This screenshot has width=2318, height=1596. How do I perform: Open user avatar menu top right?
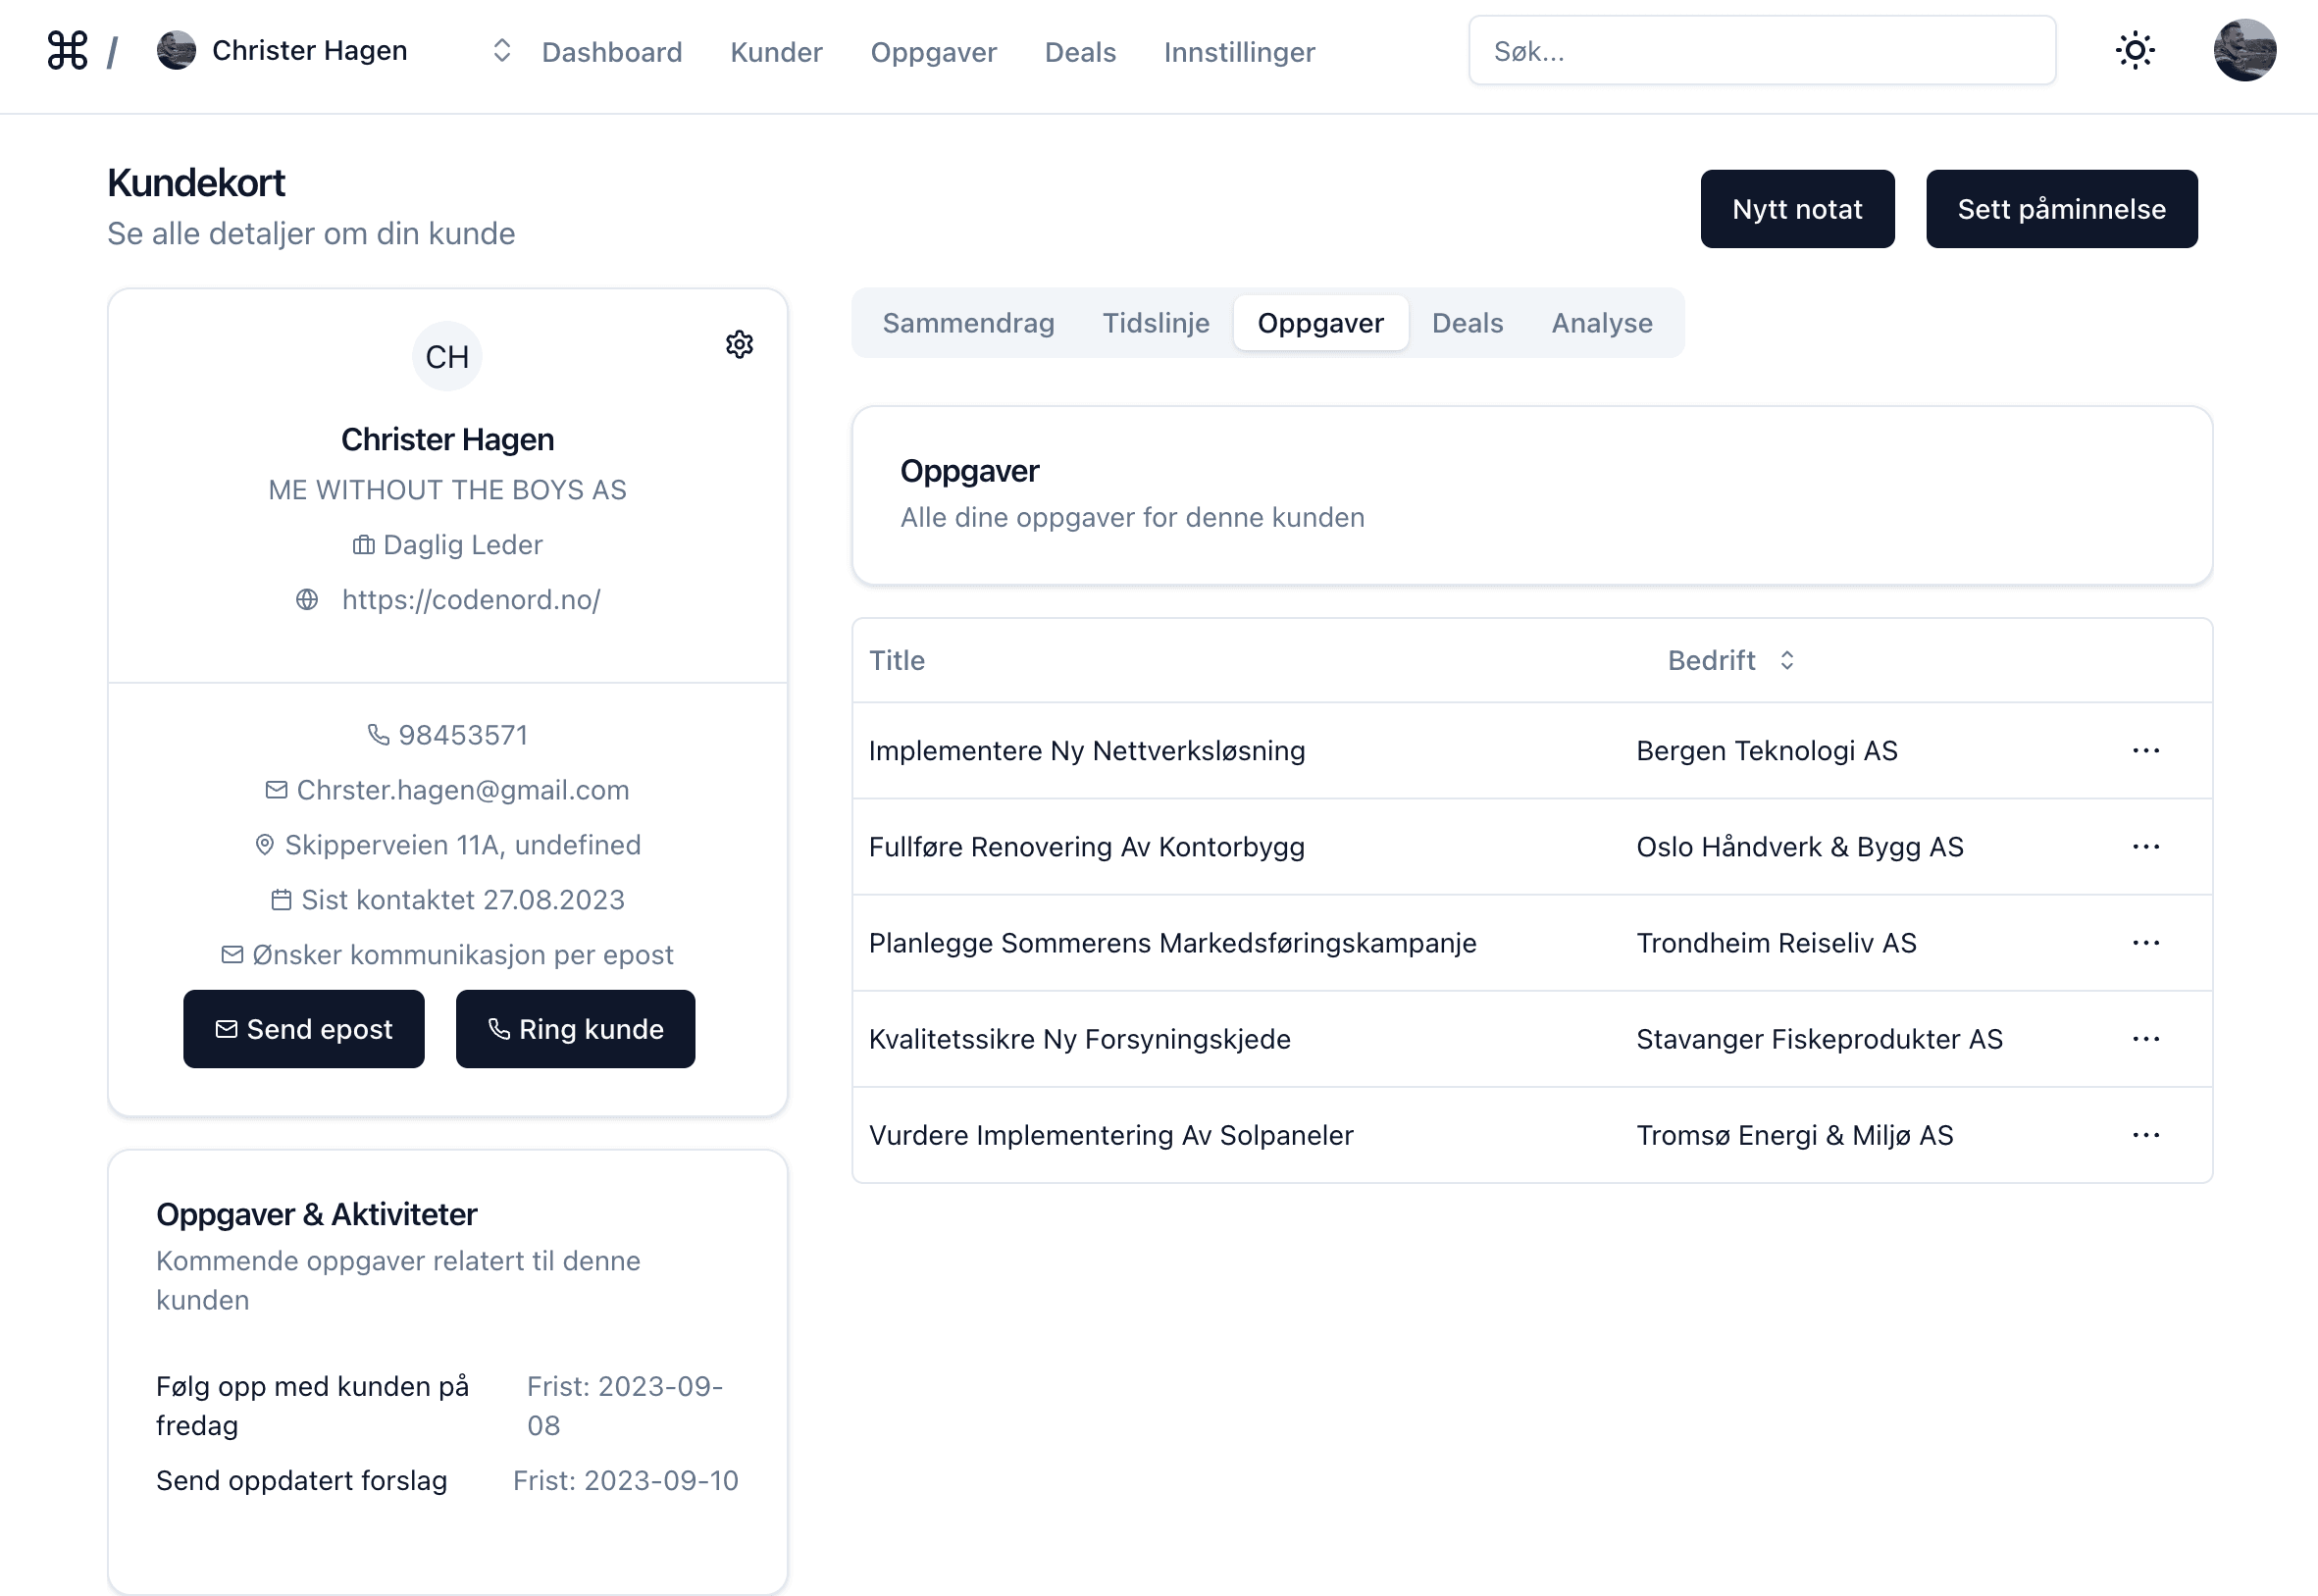click(x=2244, y=50)
